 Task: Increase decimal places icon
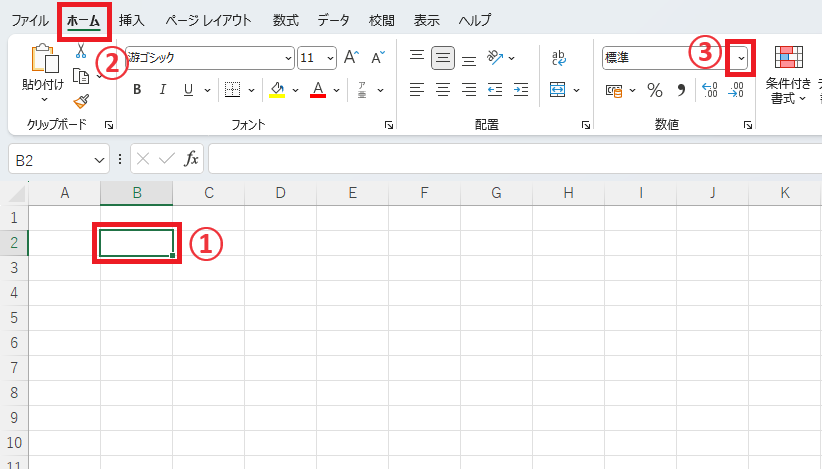pos(710,90)
